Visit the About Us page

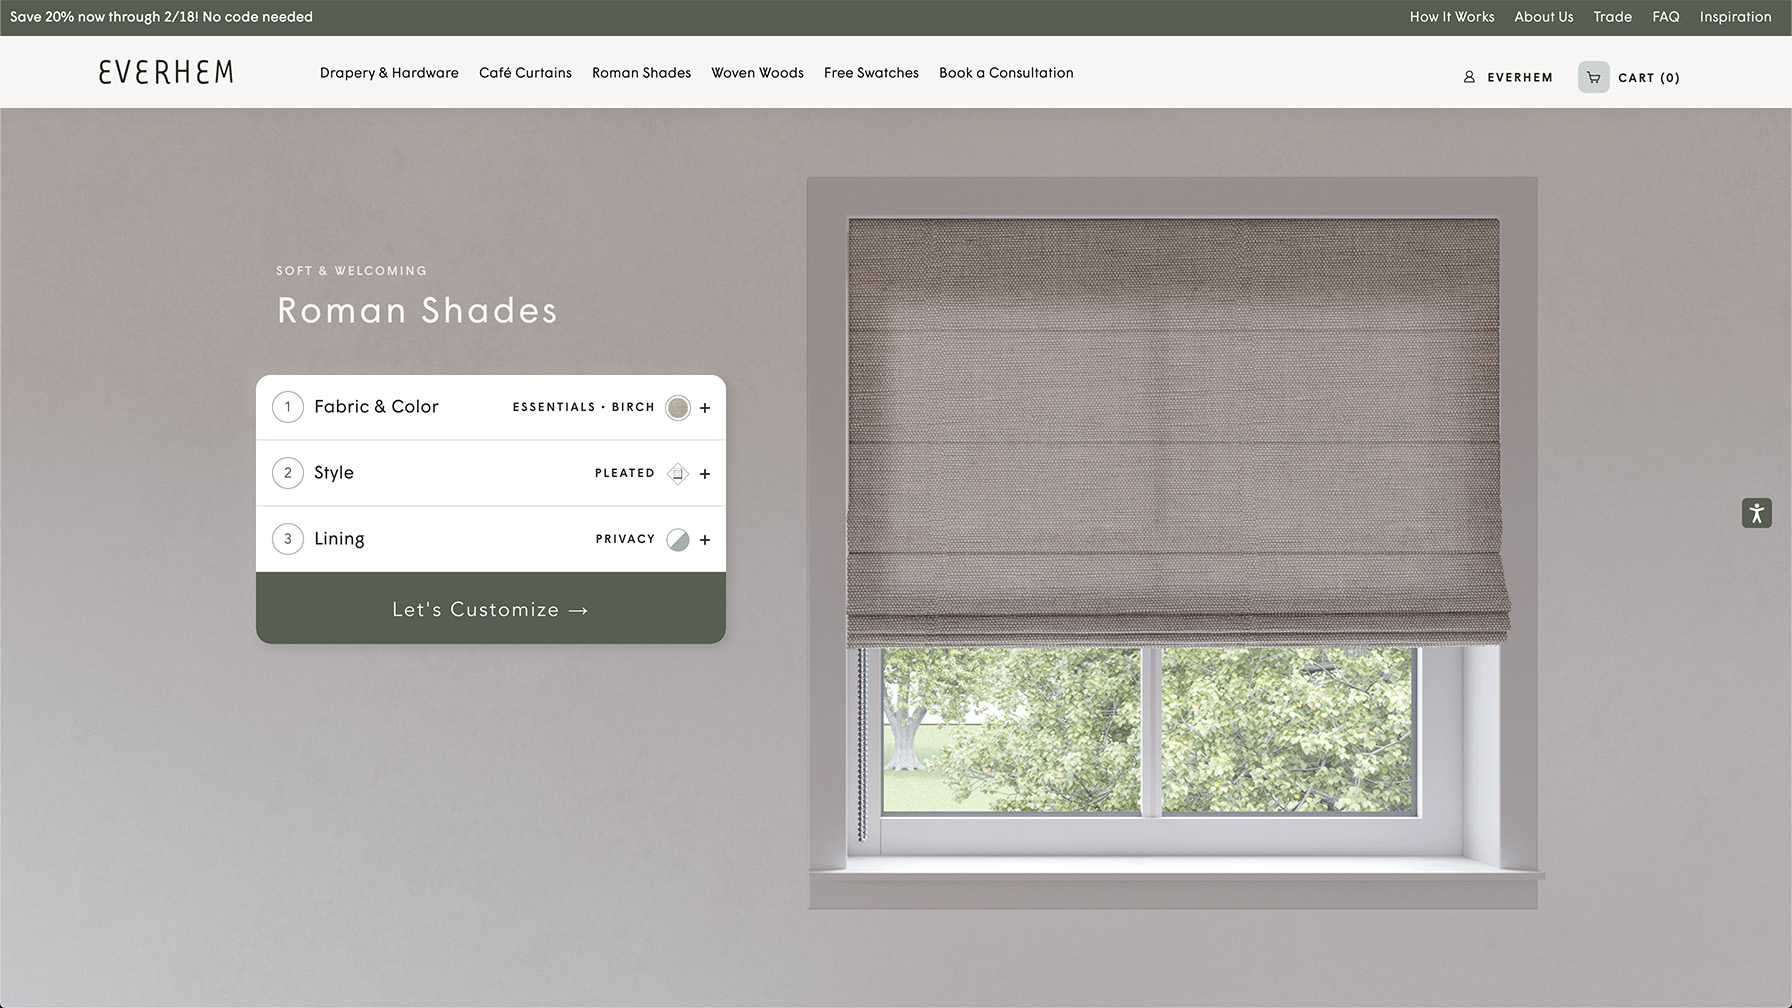coord(1543,17)
